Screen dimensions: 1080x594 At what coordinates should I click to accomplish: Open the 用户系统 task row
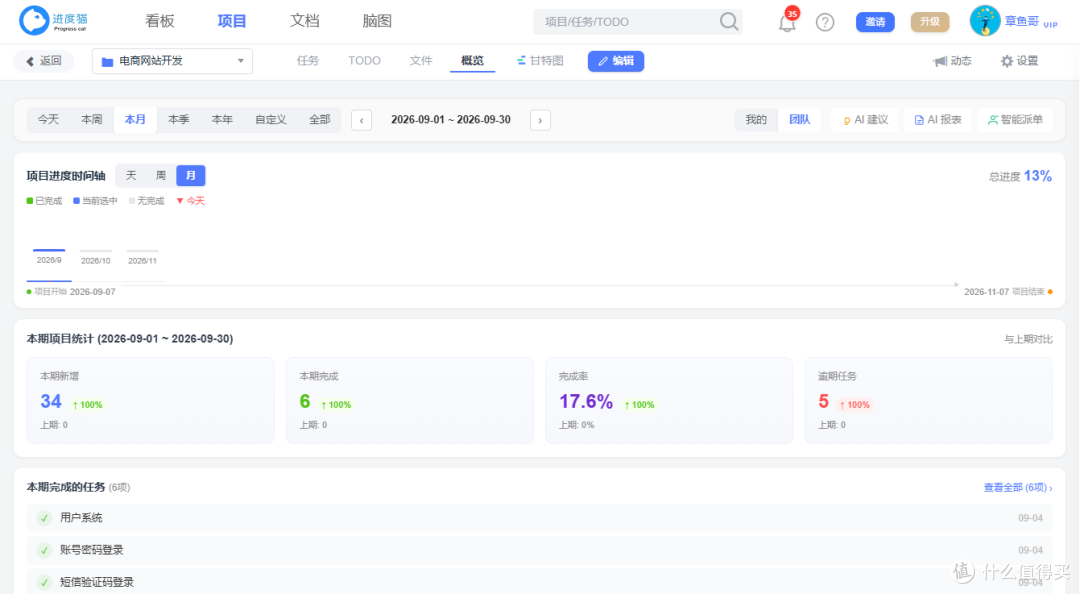(x=540, y=518)
